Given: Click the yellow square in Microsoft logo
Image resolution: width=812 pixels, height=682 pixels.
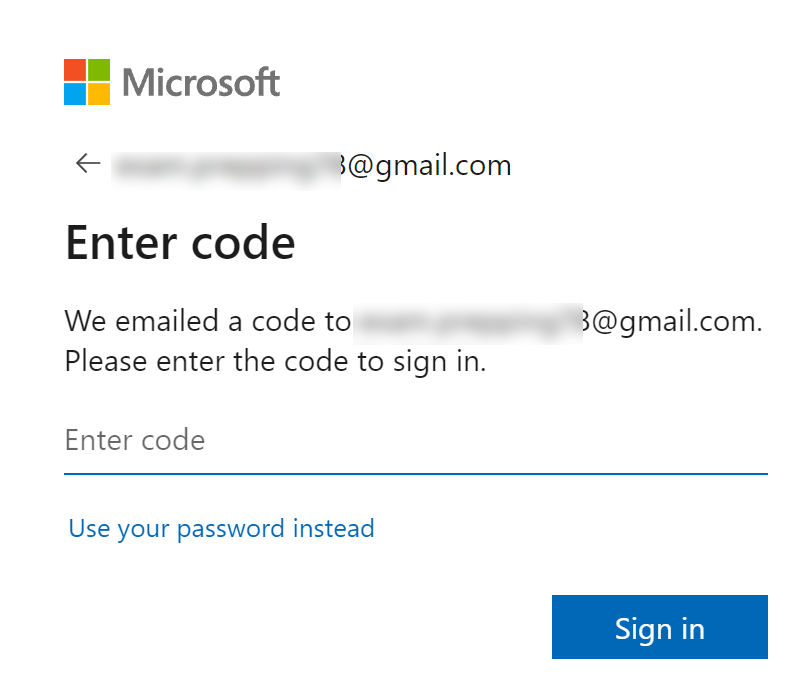Looking at the screenshot, I should tap(99, 94).
